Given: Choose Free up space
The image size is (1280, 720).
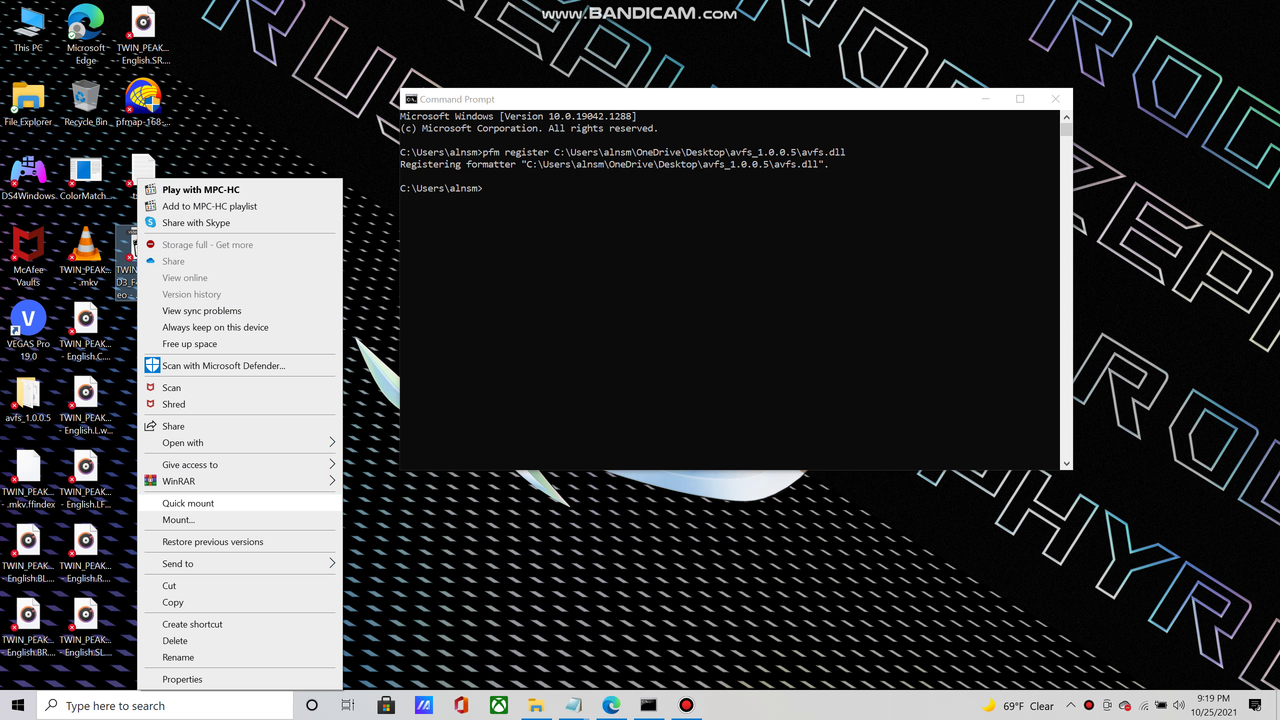Looking at the screenshot, I should point(240,344).
